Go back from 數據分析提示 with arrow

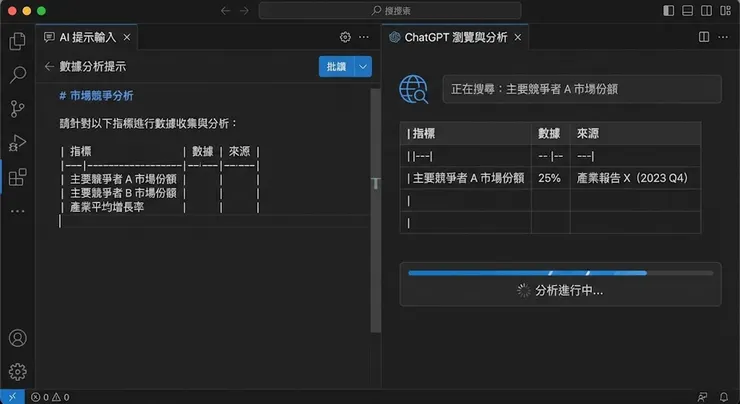[49, 67]
